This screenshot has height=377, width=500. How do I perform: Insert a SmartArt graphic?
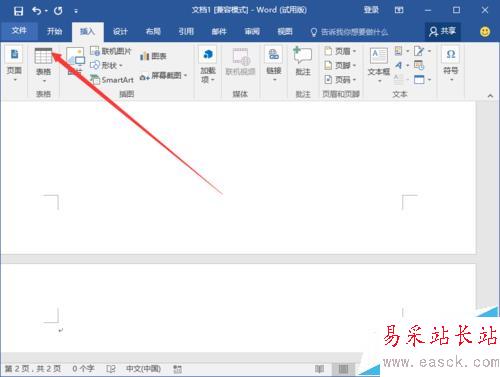coord(112,80)
